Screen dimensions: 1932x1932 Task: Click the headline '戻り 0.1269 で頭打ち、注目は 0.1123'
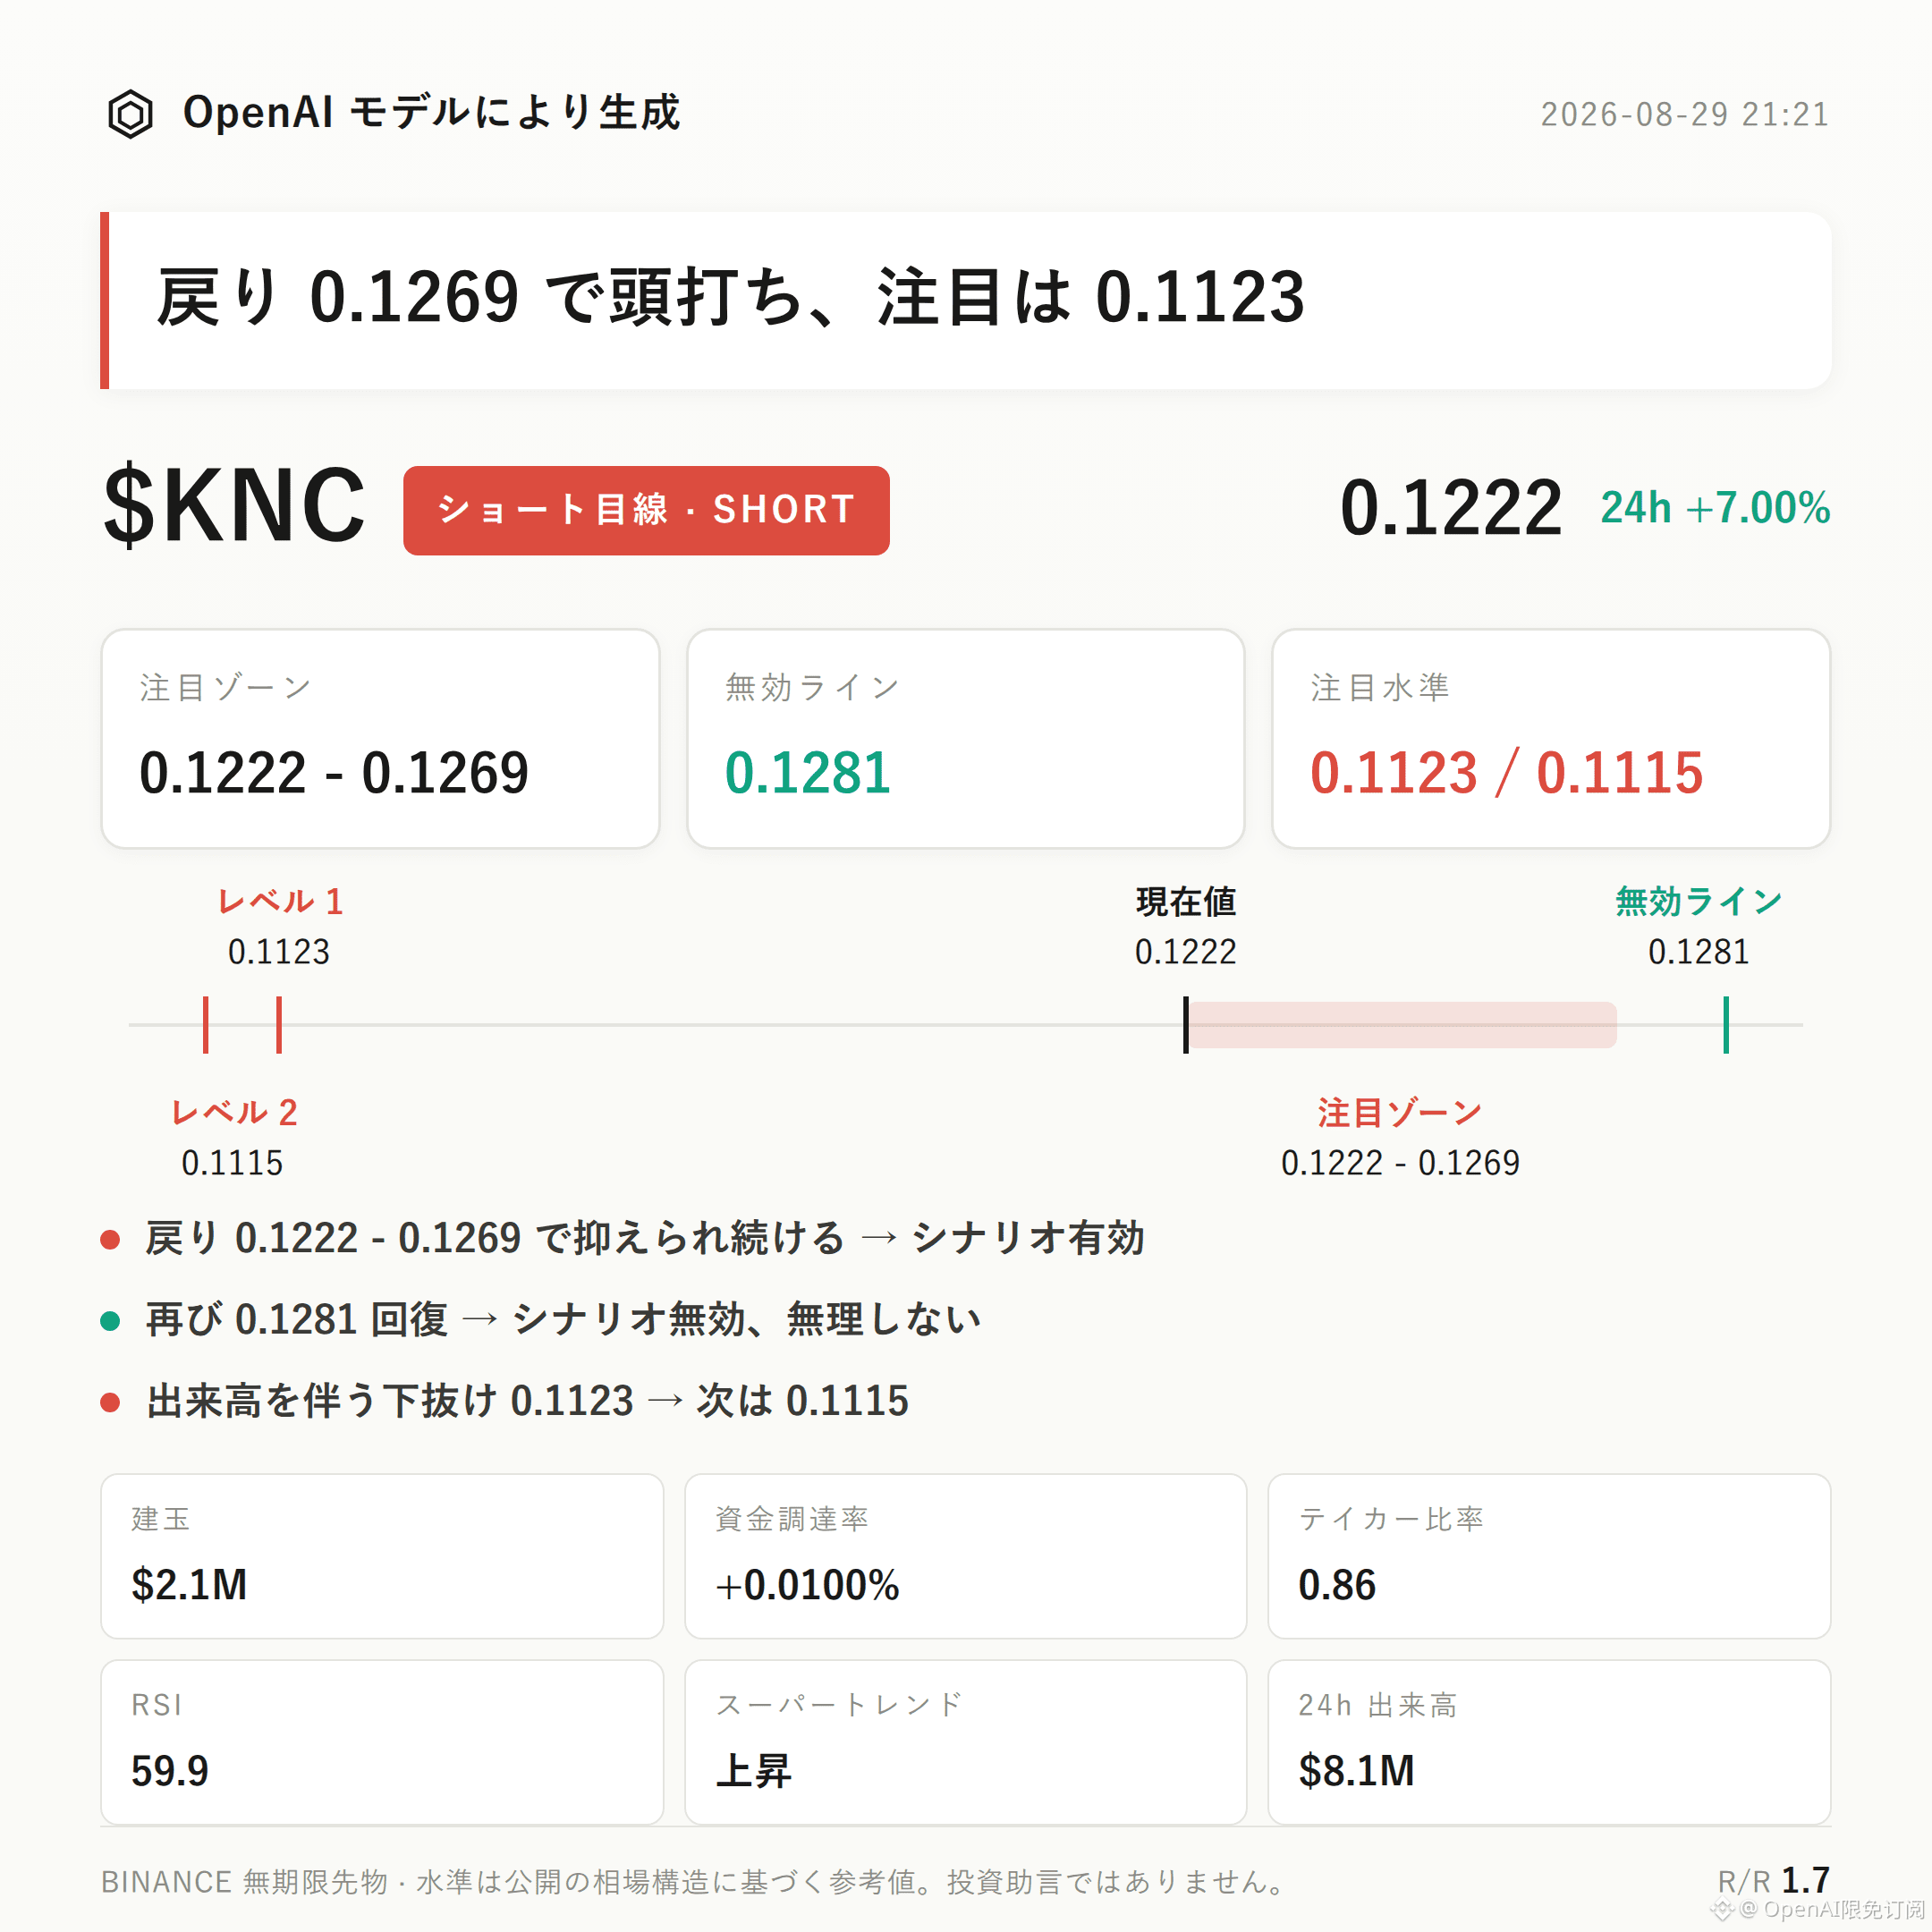click(730, 297)
